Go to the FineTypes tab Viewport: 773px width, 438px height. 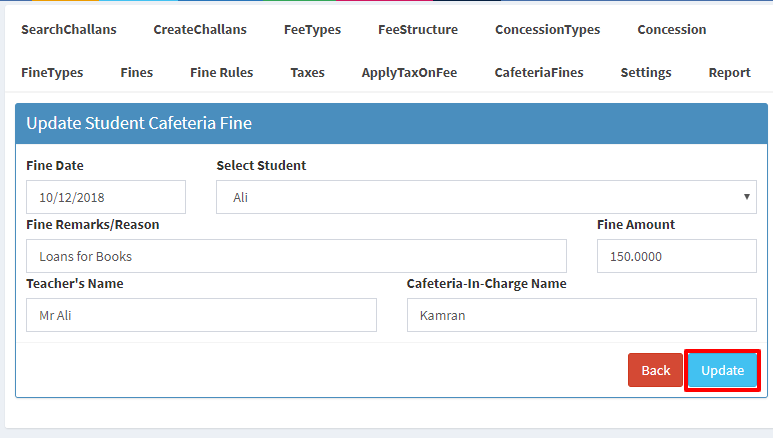click(52, 73)
